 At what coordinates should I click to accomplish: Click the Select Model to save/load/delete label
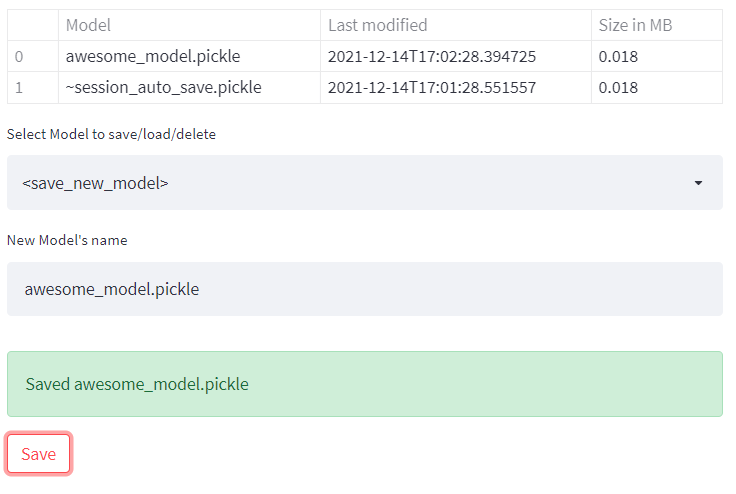pos(111,134)
